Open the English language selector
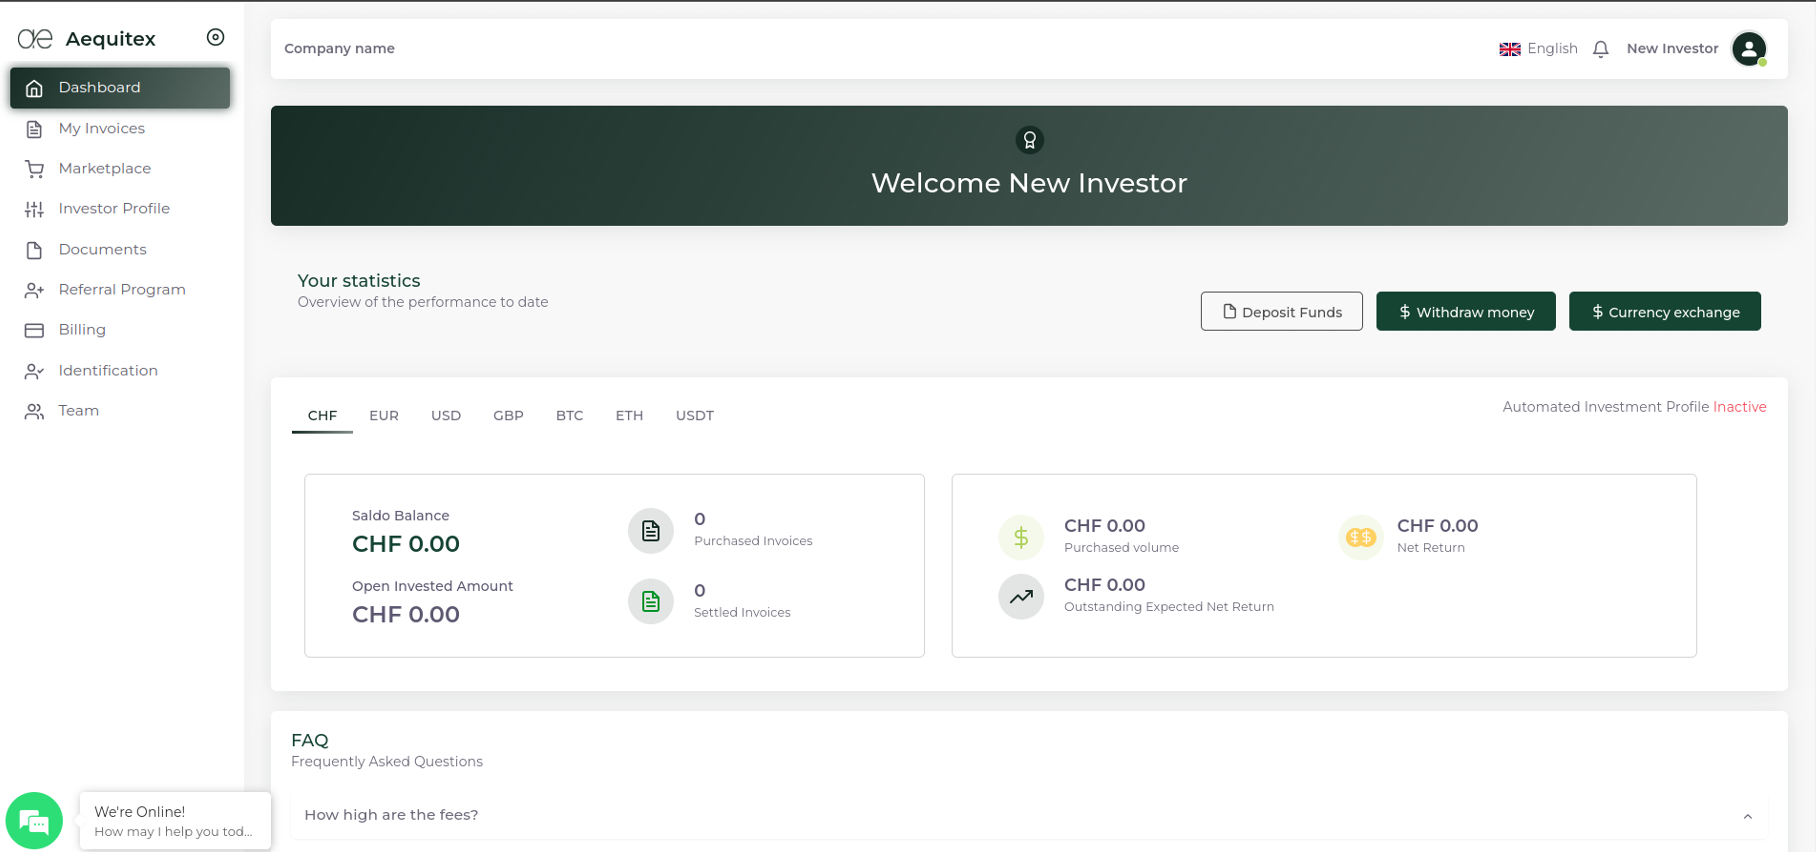 (x=1538, y=49)
